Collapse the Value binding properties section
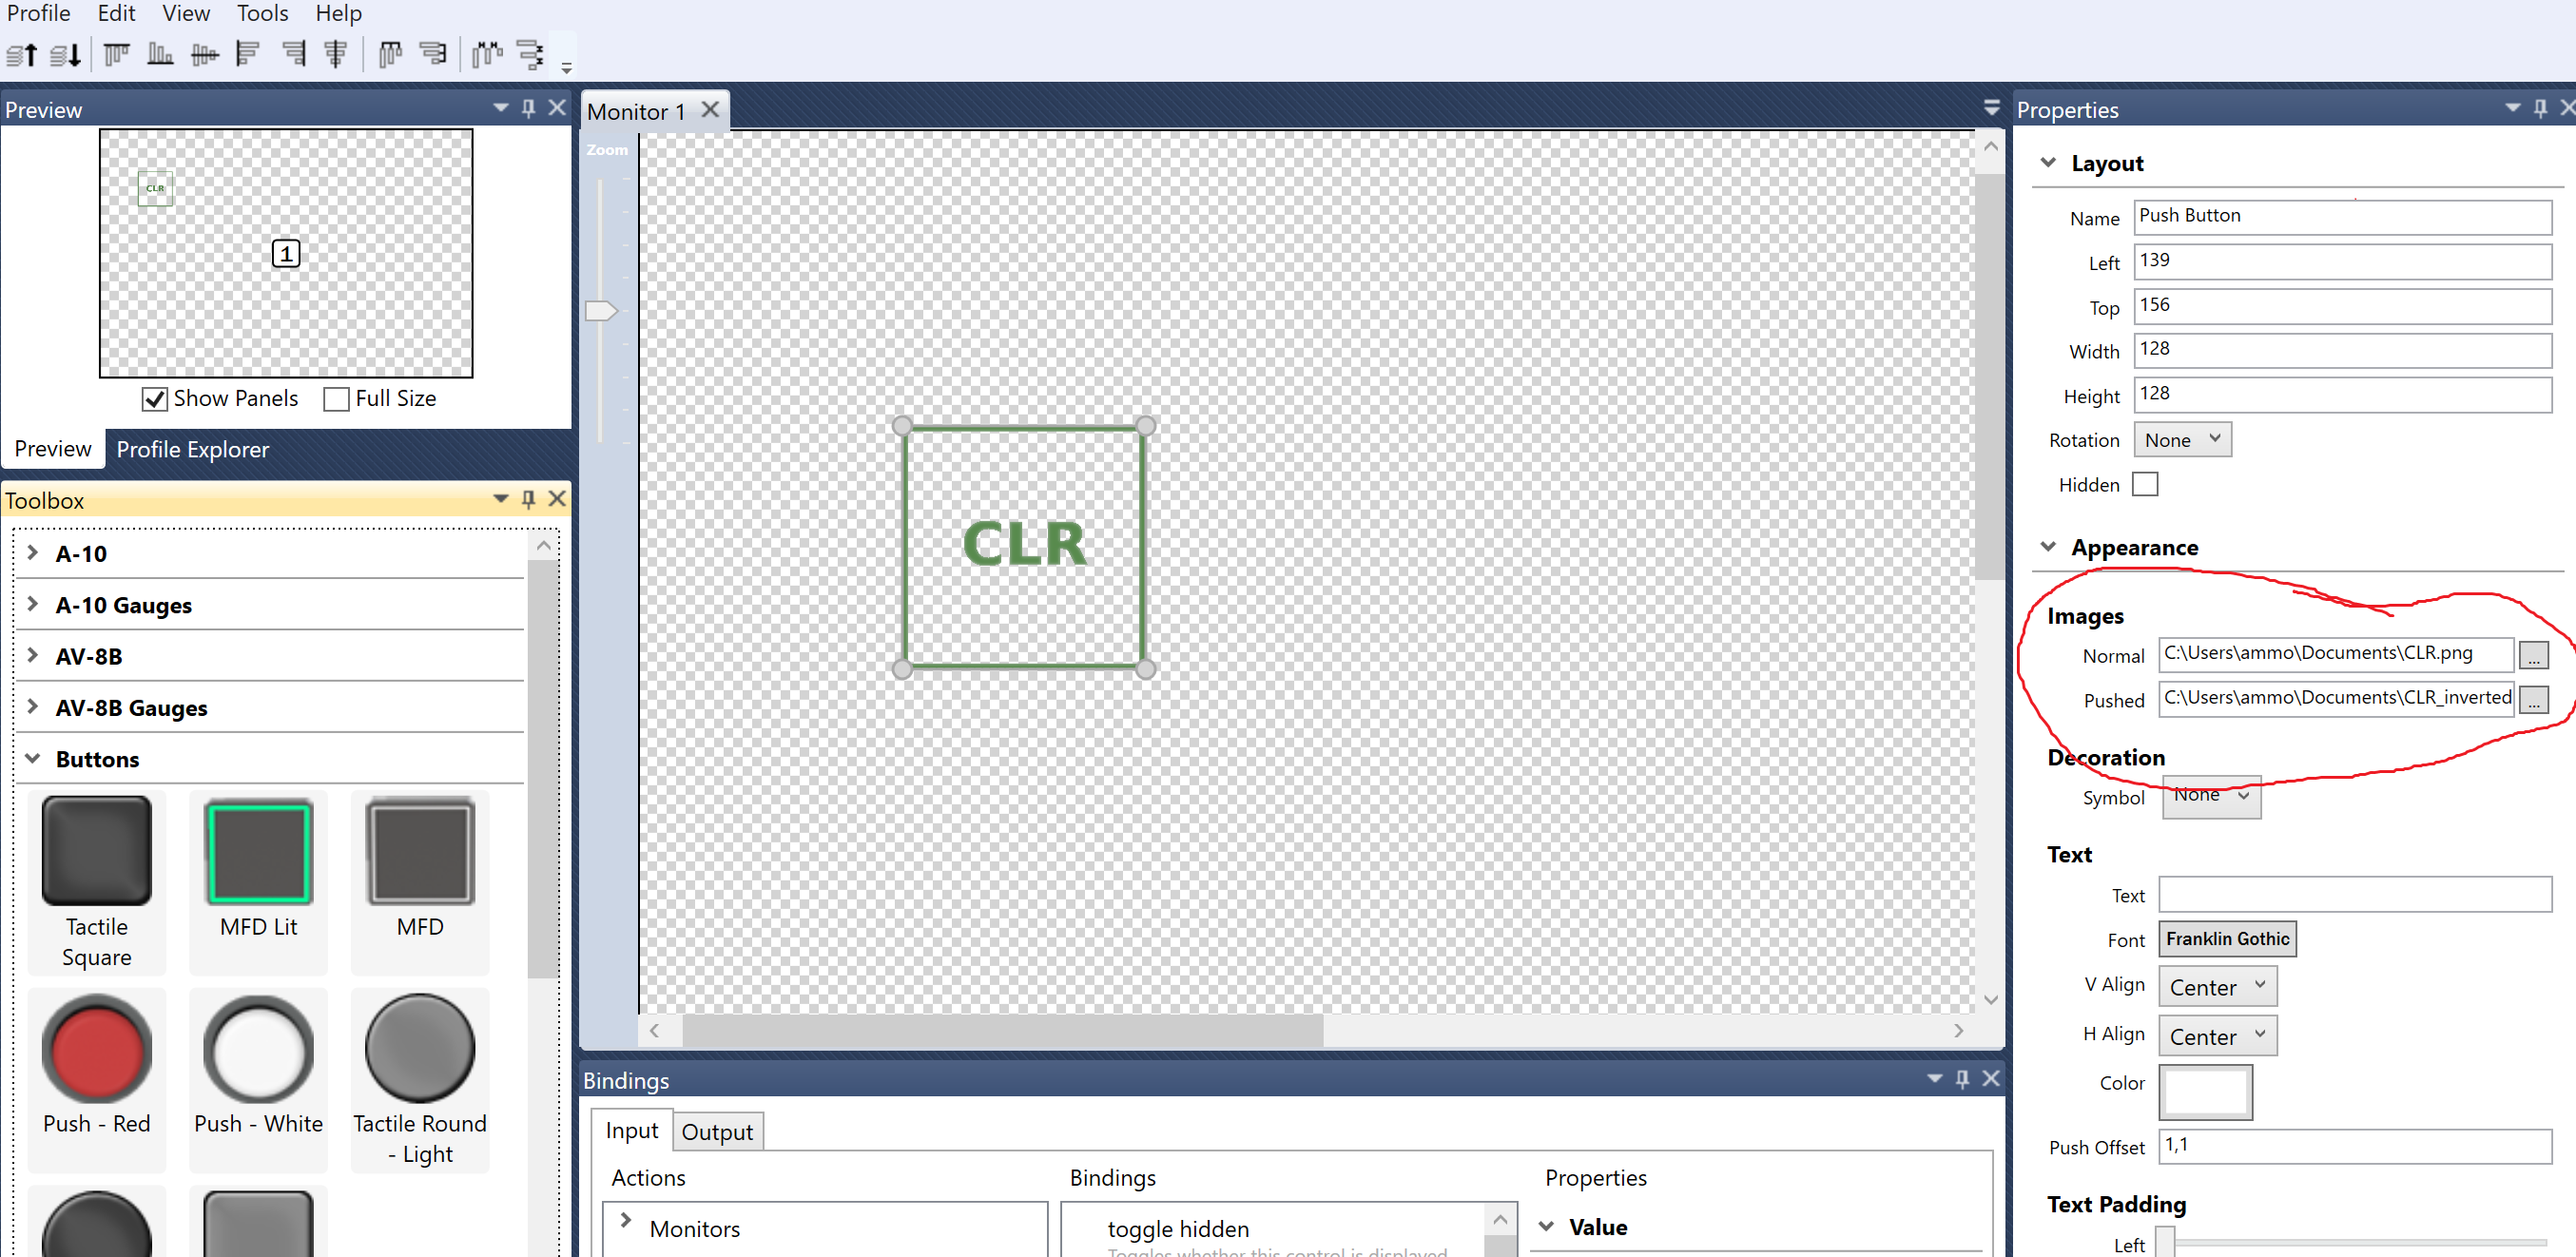 click(x=1546, y=1226)
